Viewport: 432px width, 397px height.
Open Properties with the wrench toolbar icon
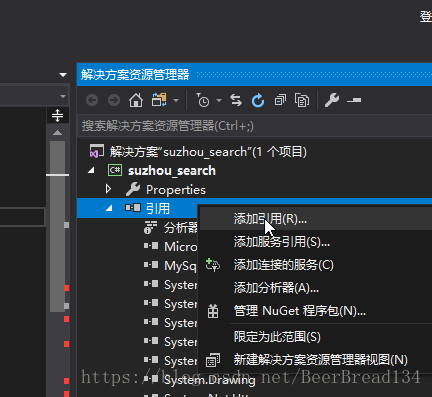(332, 100)
